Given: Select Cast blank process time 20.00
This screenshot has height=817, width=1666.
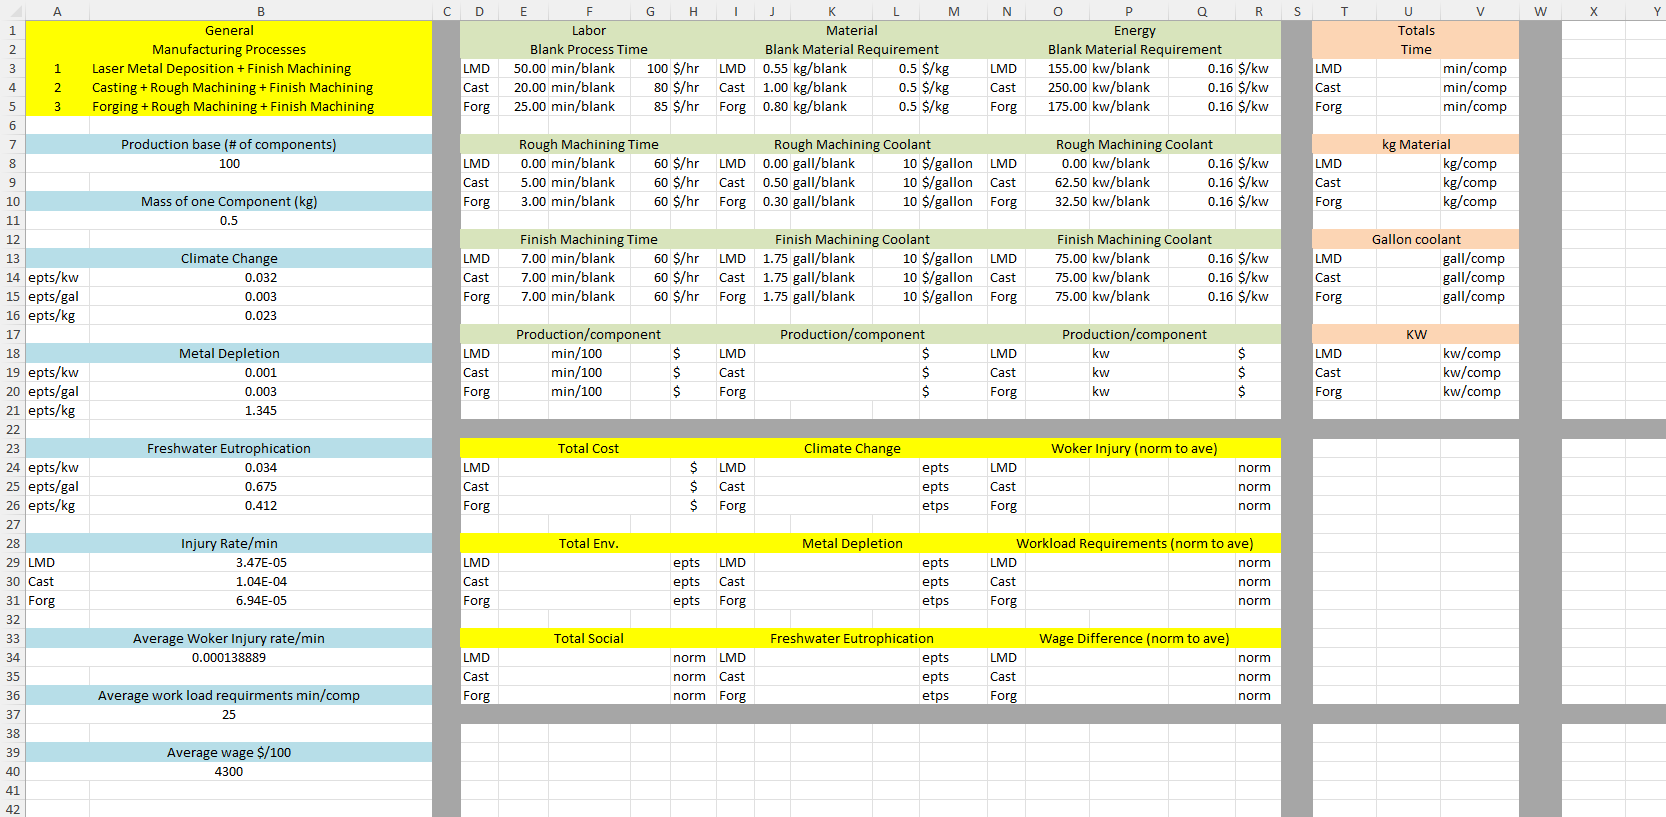Looking at the screenshot, I should point(523,87).
